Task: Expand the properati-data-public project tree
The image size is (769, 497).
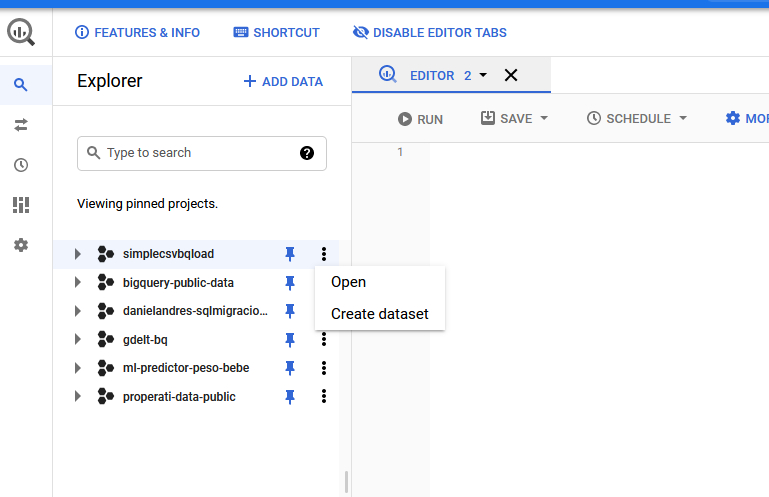Action: (x=77, y=396)
